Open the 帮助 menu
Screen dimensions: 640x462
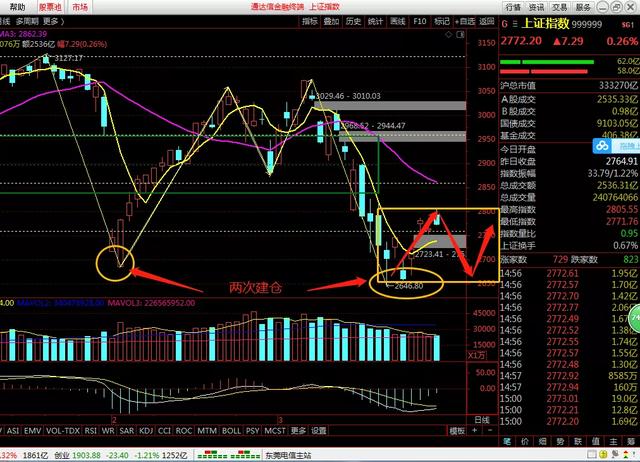coord(17,7)
